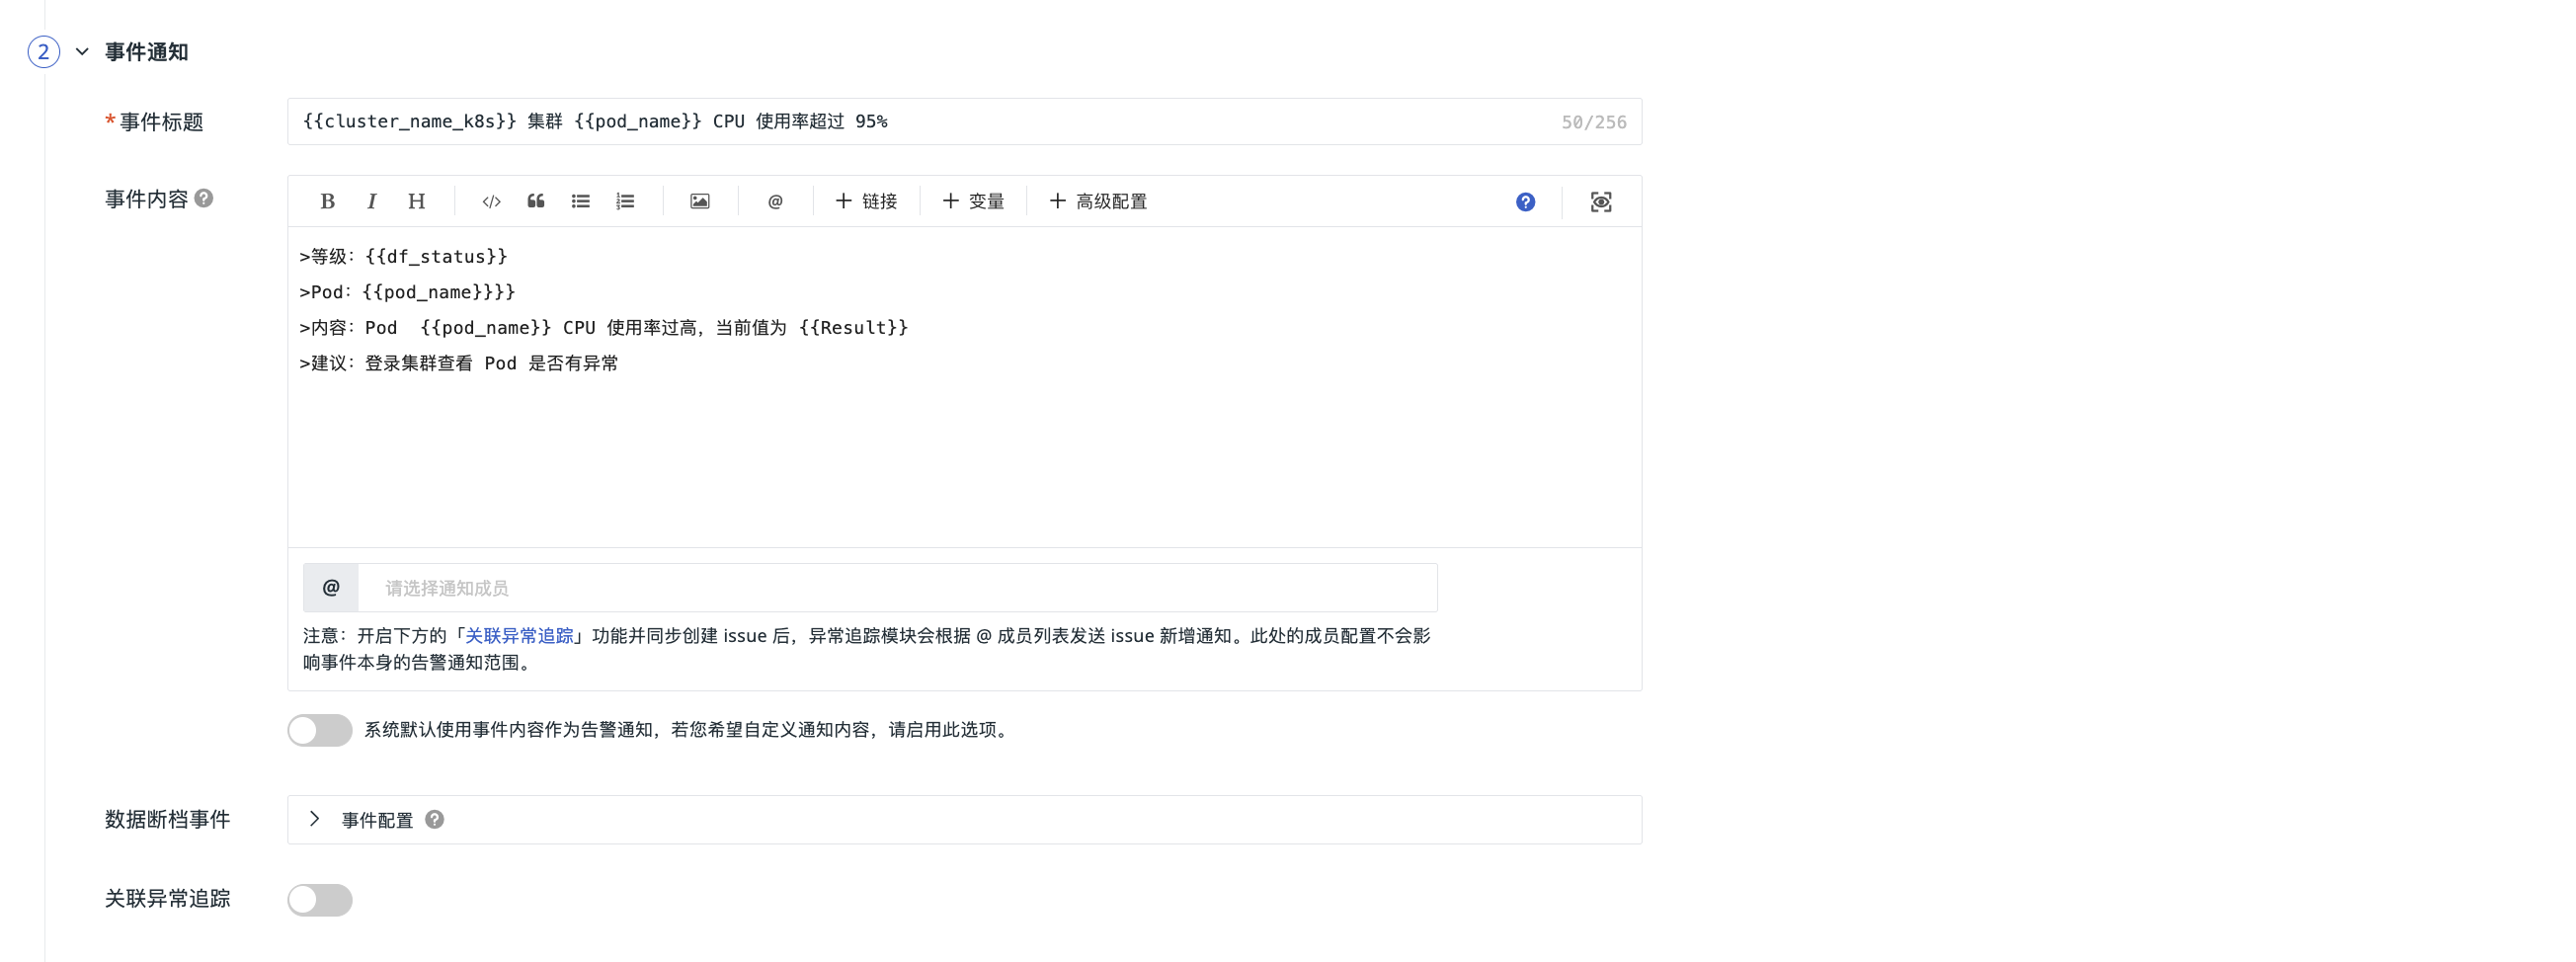
Task: Click the event content text area
Action: 964,387
